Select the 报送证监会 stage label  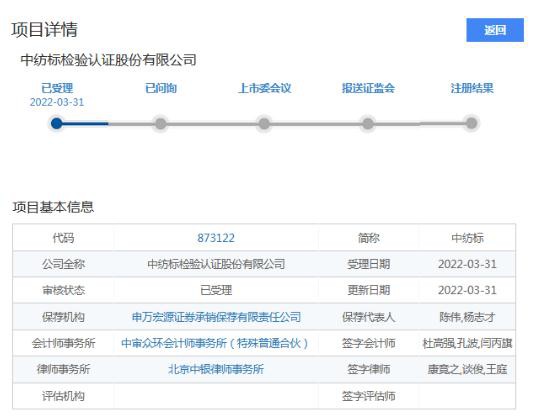pyautogui.click(x=368, y=88)
